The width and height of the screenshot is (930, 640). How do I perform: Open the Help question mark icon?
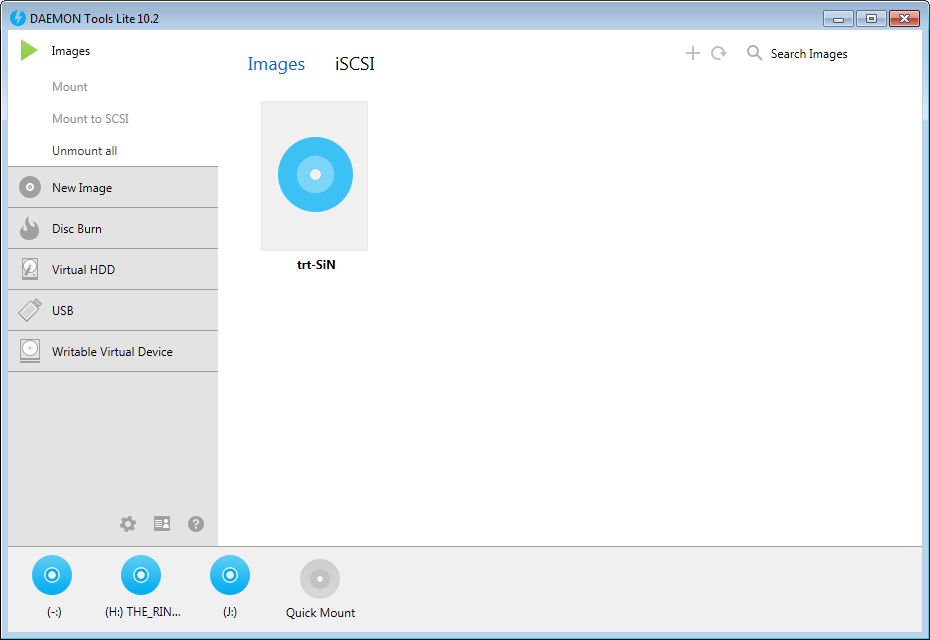(196, 523)
